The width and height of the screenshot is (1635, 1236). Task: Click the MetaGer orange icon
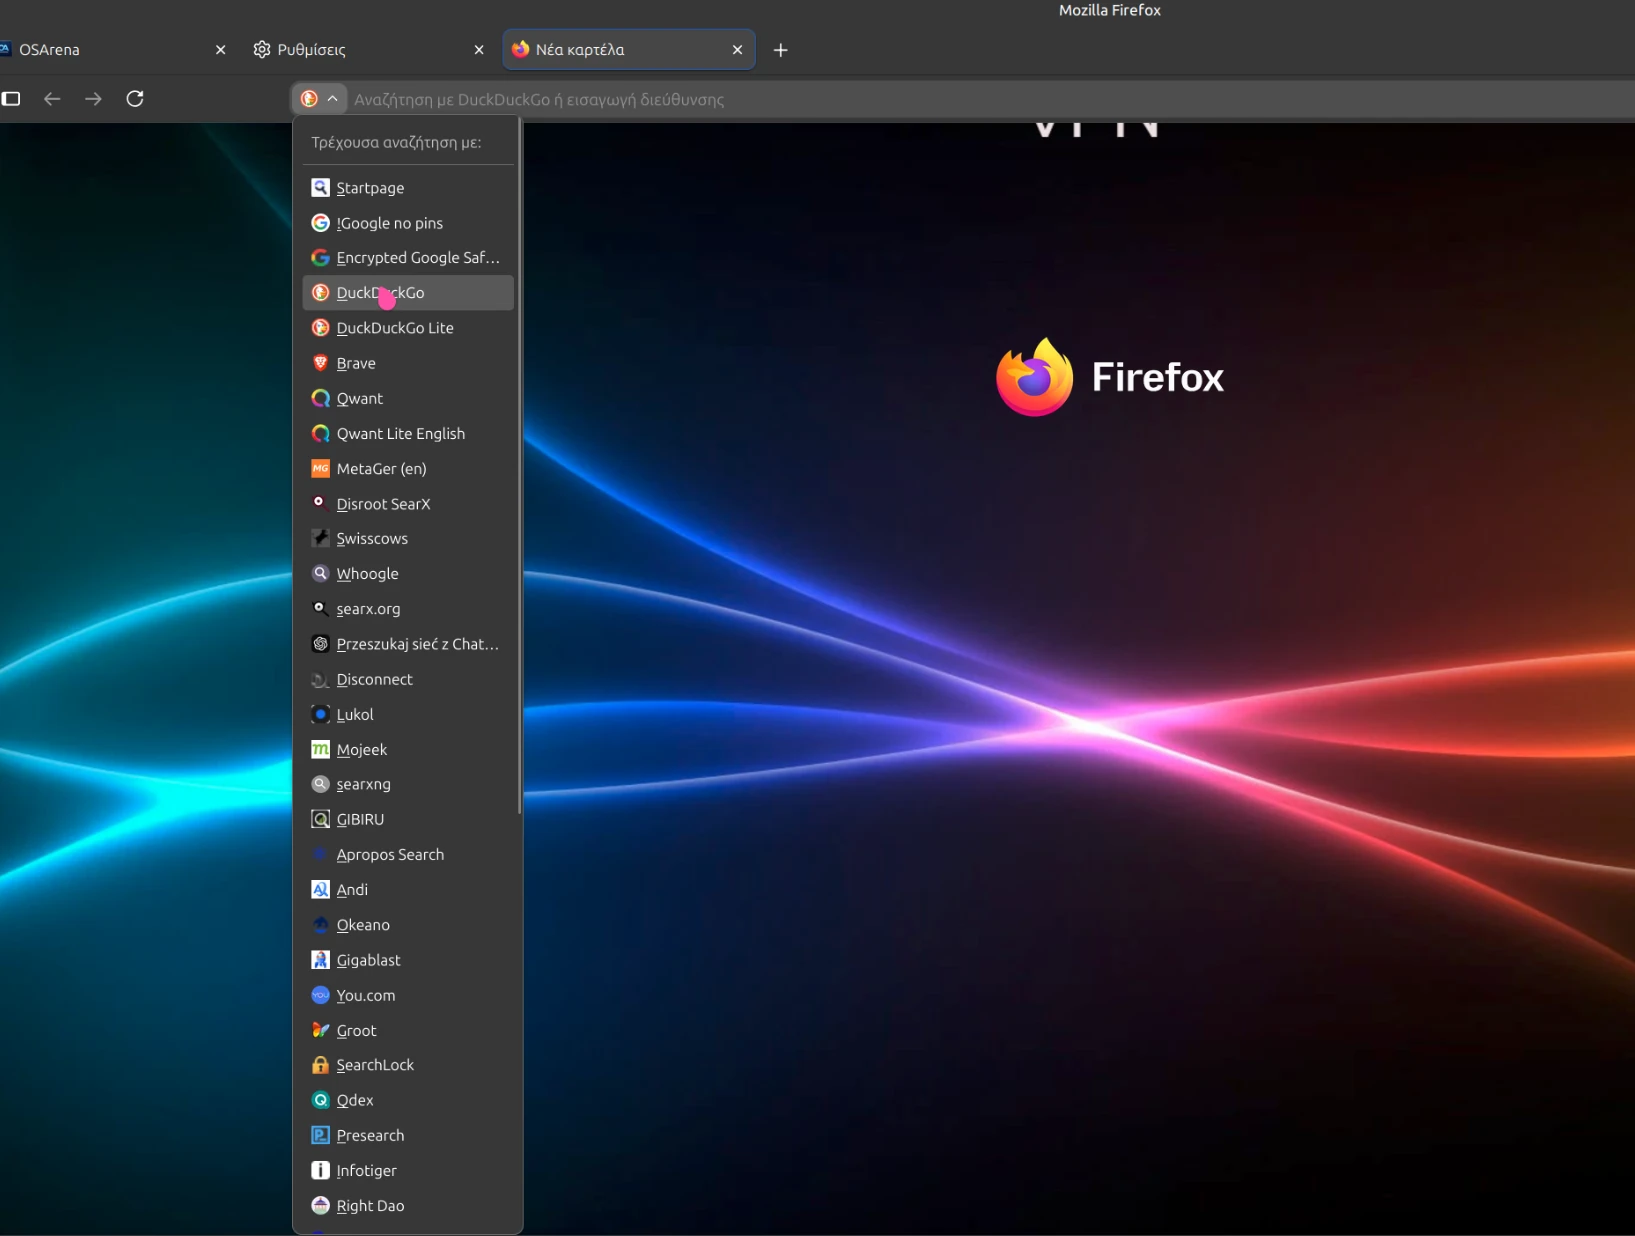click(x=320, y=468)
